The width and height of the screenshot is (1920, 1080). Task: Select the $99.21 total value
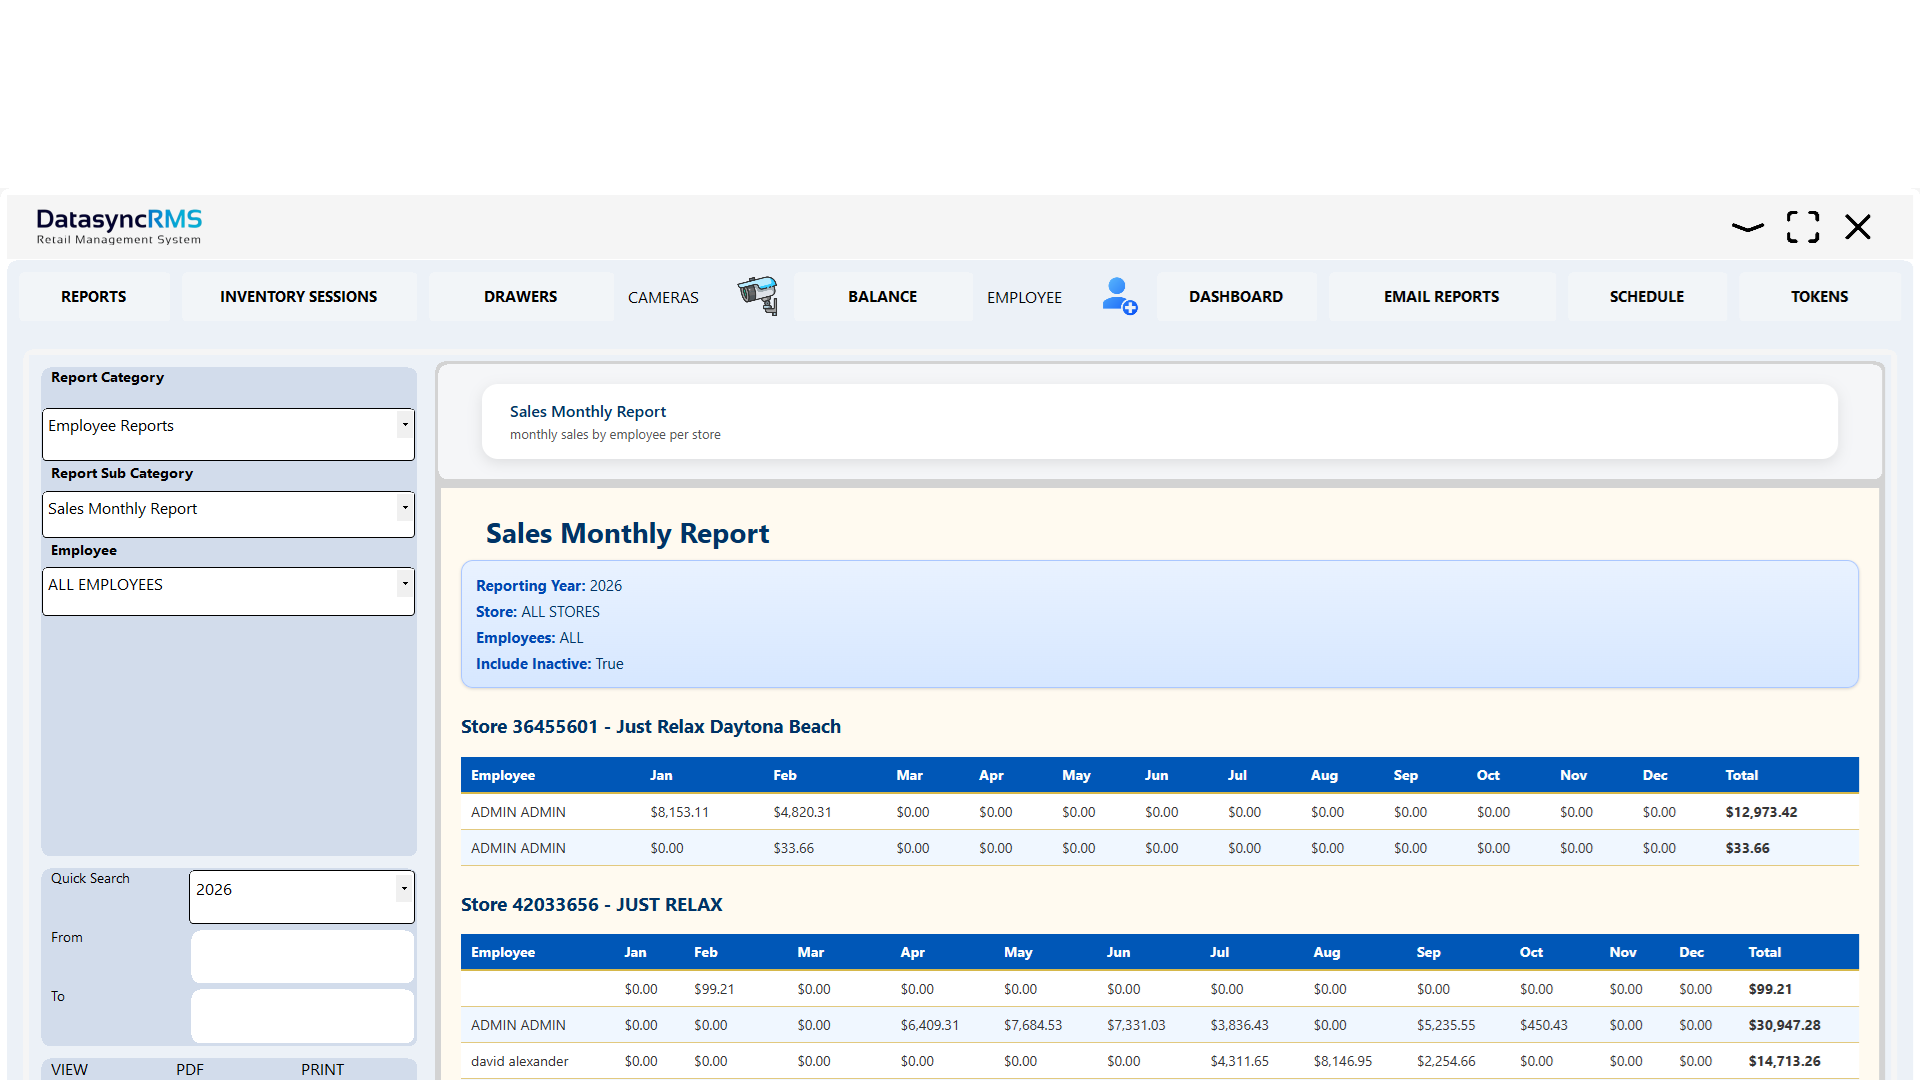pos(1770,989)
